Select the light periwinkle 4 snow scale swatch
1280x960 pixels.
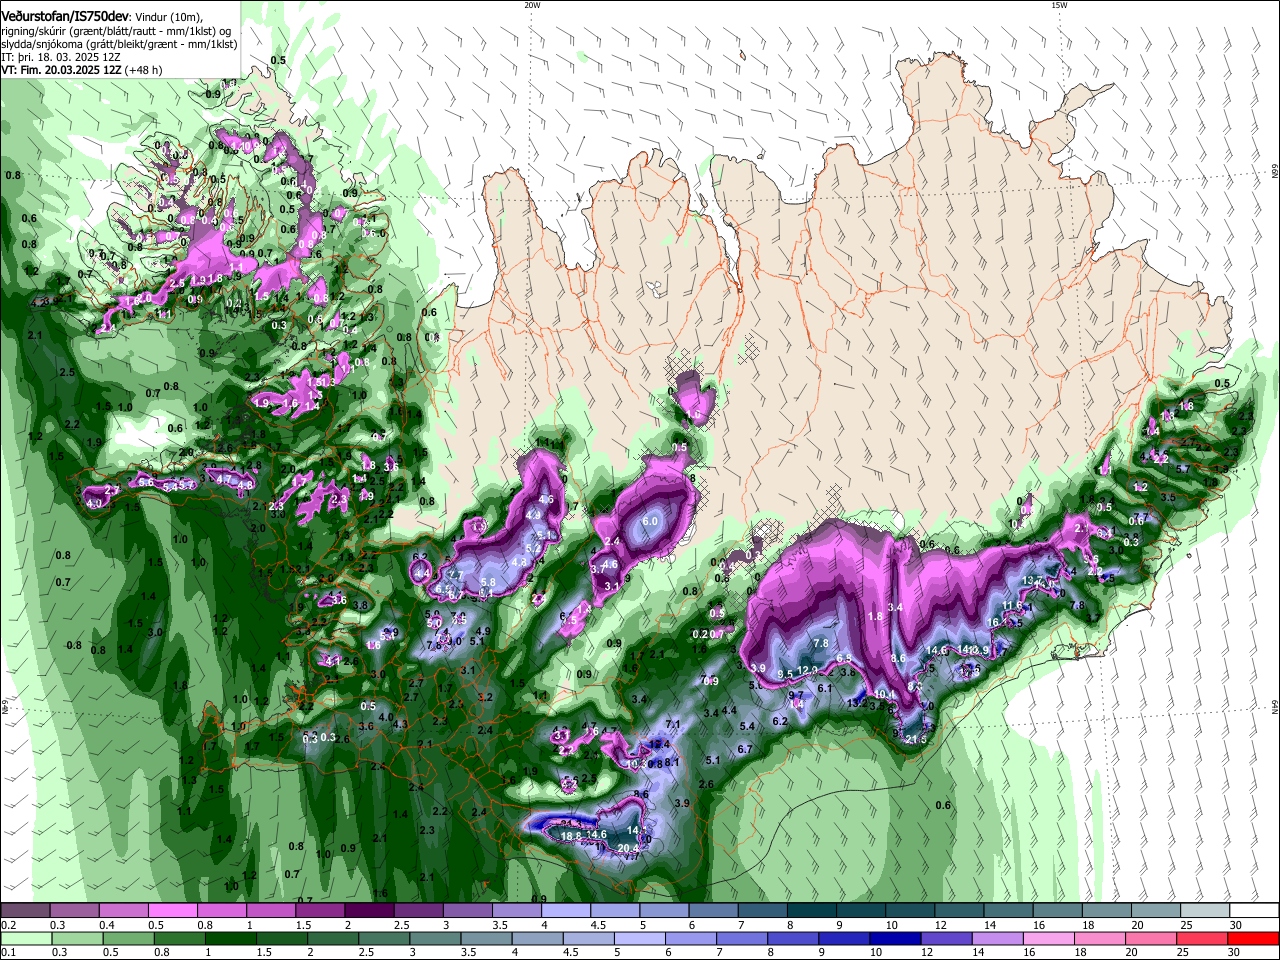pyautogui.click(x=566, y=911)
